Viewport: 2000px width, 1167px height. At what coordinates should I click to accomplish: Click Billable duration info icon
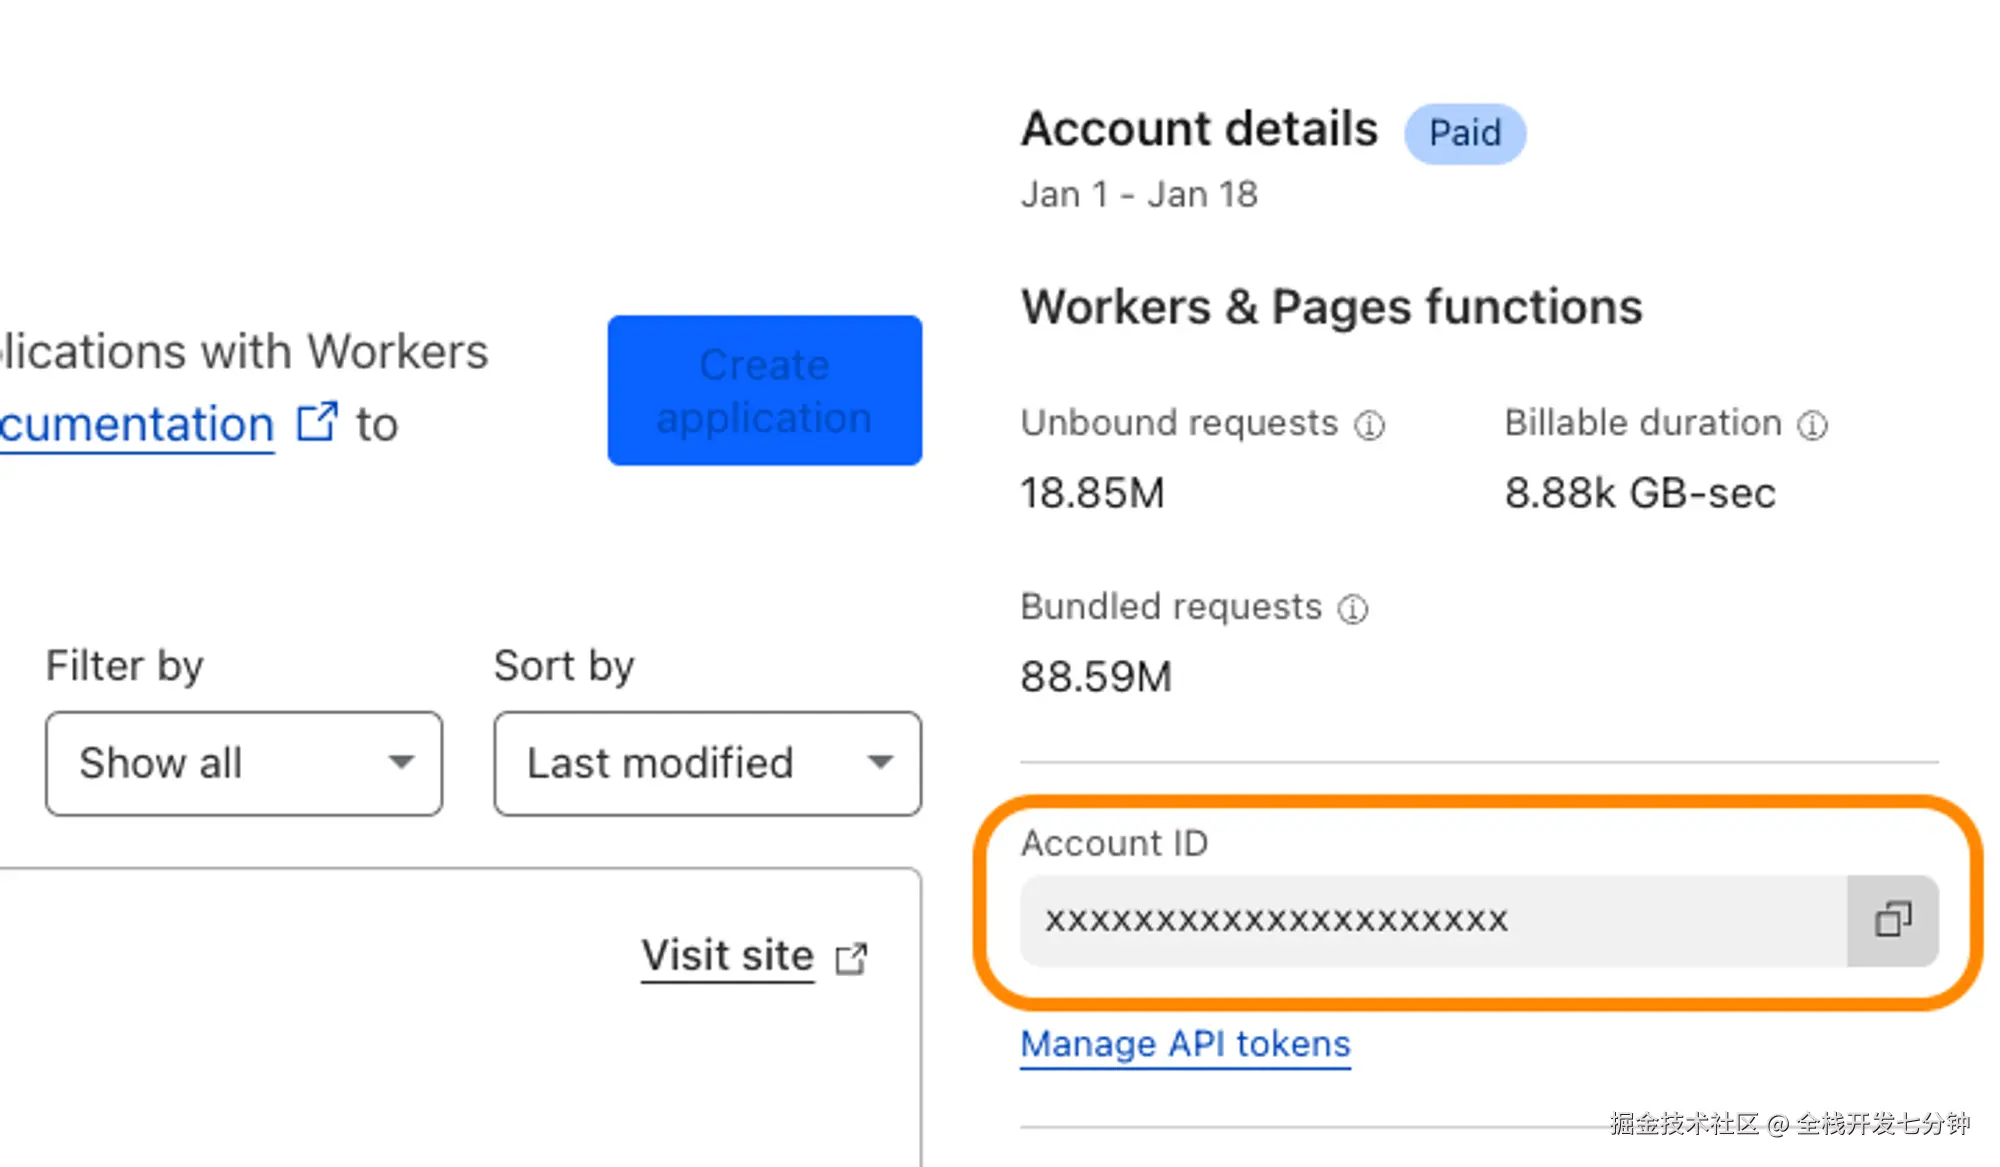[1812, 425]
